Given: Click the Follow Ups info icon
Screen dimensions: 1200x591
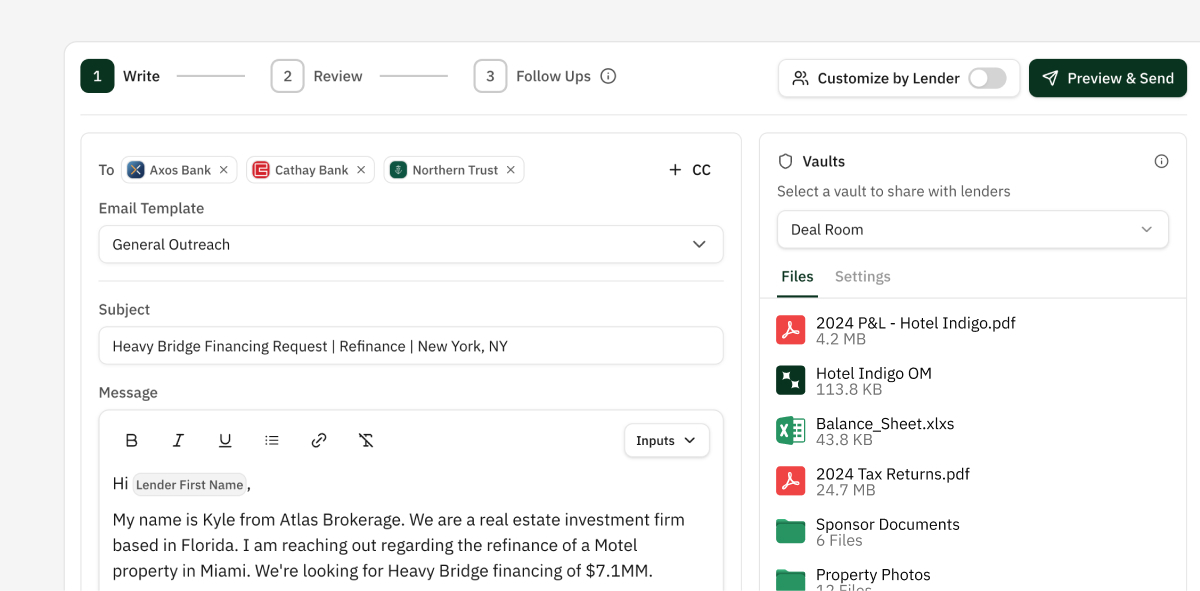Looking at the screenshot, I should [608, 76].
